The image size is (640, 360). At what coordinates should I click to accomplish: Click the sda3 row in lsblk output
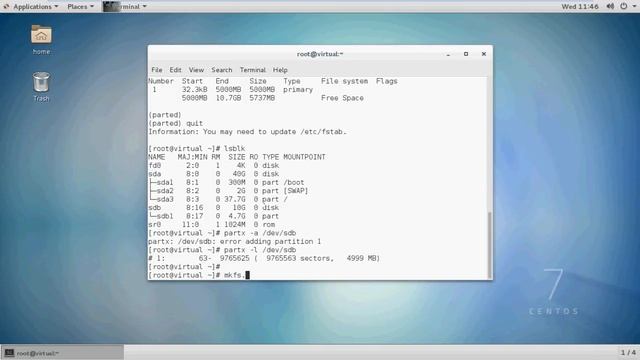(218, 199)
